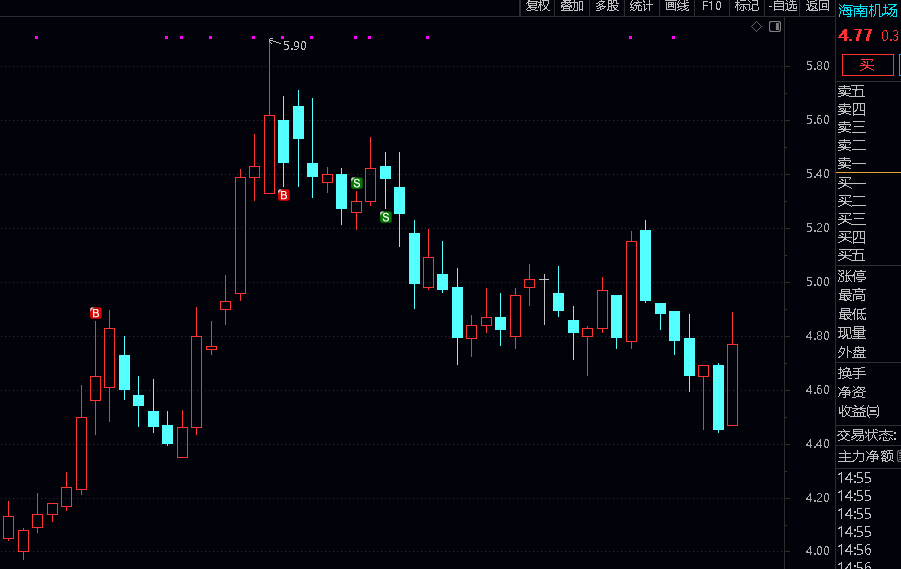Click the 4.20 price axis label

tap(818, 498)
